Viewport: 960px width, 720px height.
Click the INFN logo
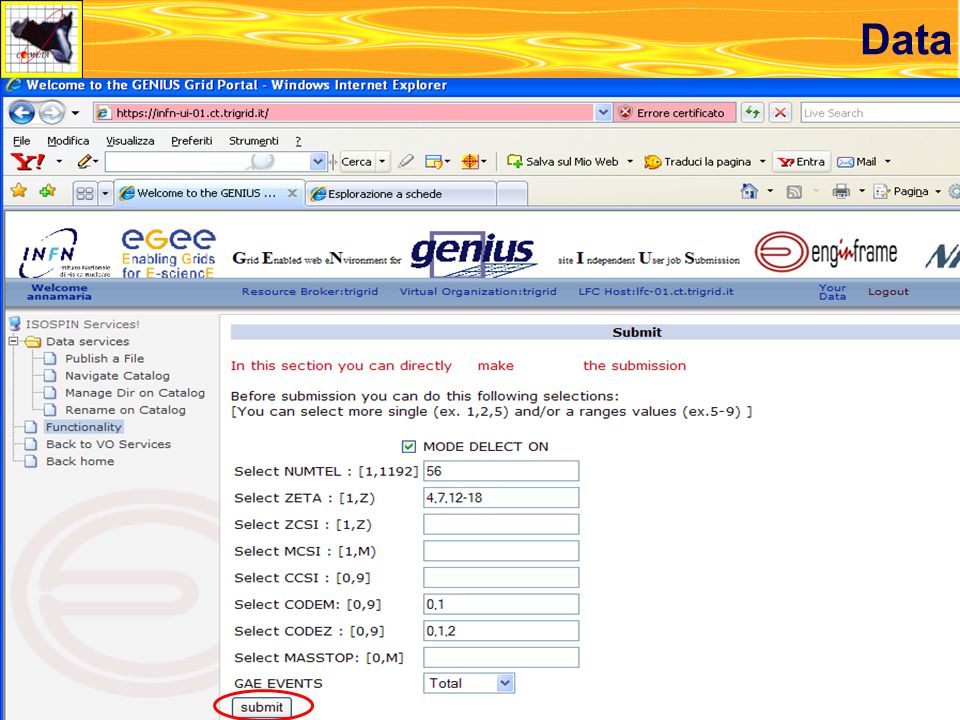click(64, 253)
